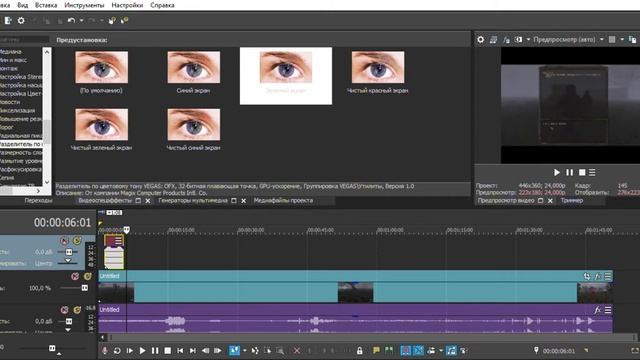Open the preview overlays dropdown arrow
The image size is (640, 360).
622,40
